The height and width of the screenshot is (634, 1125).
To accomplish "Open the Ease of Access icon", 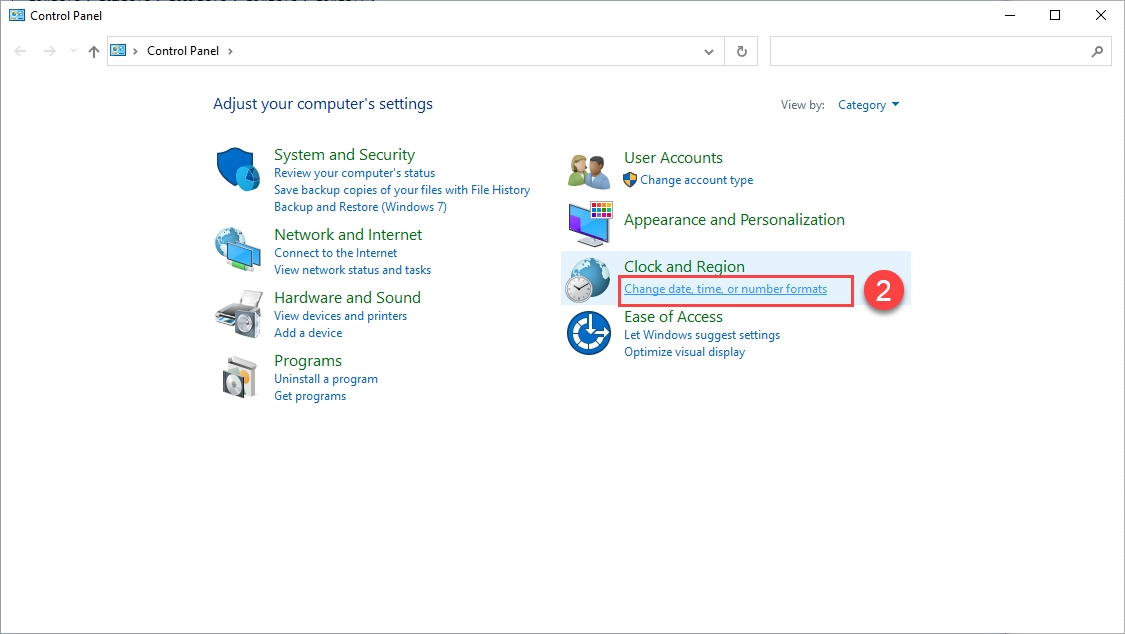I will point(588,333).
